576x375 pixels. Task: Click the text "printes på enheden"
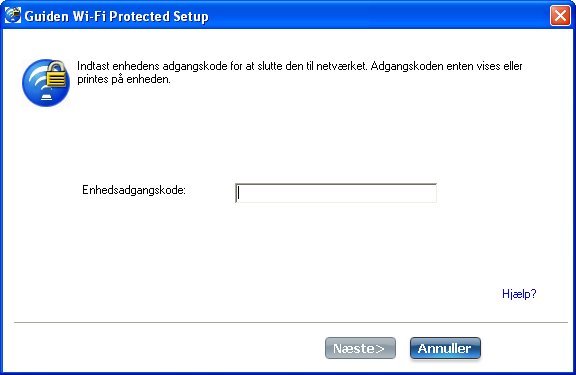coord(123,79)
